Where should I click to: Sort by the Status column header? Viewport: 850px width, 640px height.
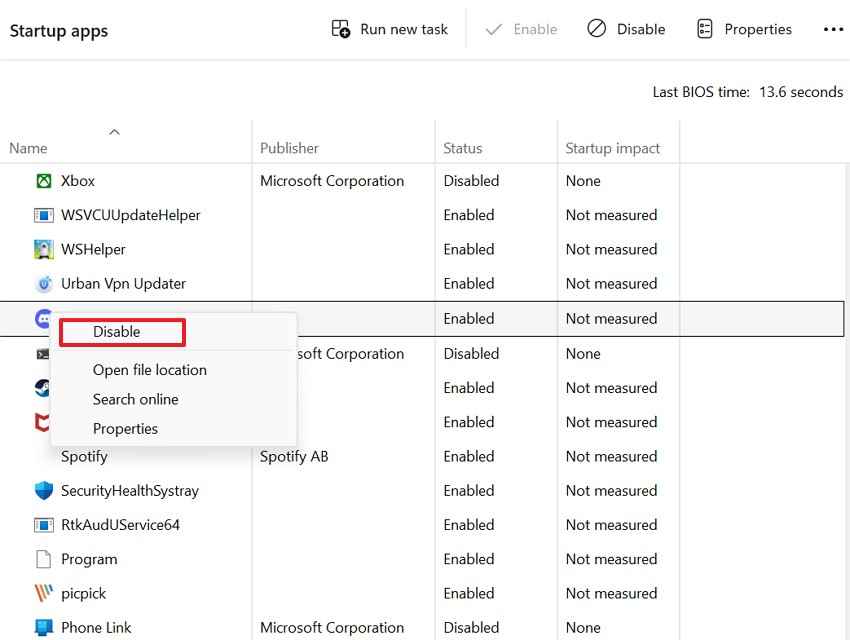[x=462, y=148]
